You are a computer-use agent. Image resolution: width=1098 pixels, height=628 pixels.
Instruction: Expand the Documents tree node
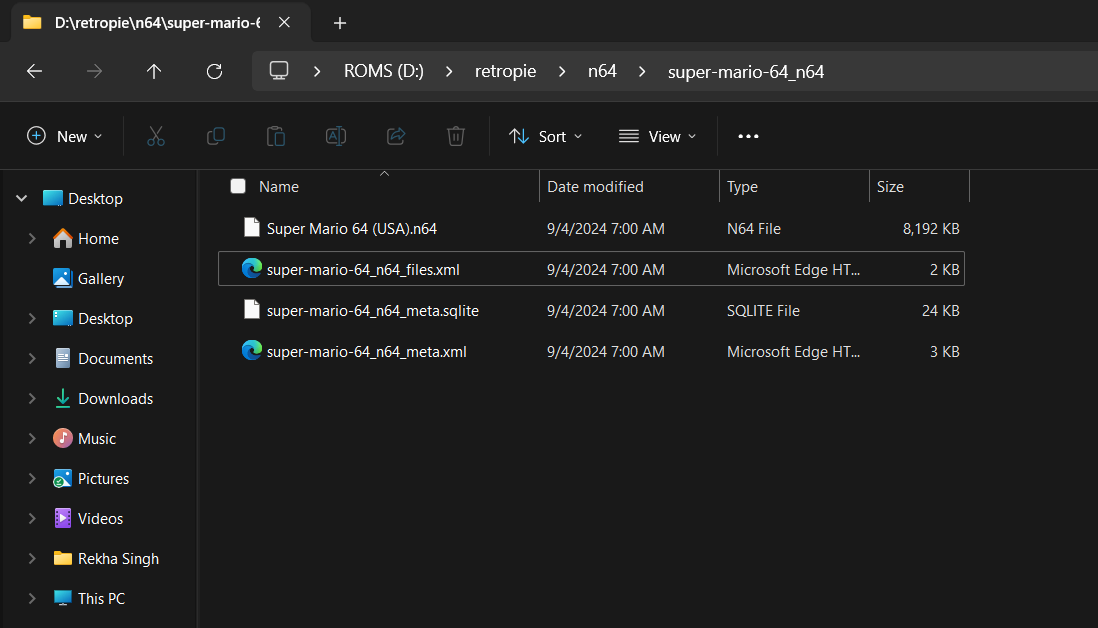32,358
